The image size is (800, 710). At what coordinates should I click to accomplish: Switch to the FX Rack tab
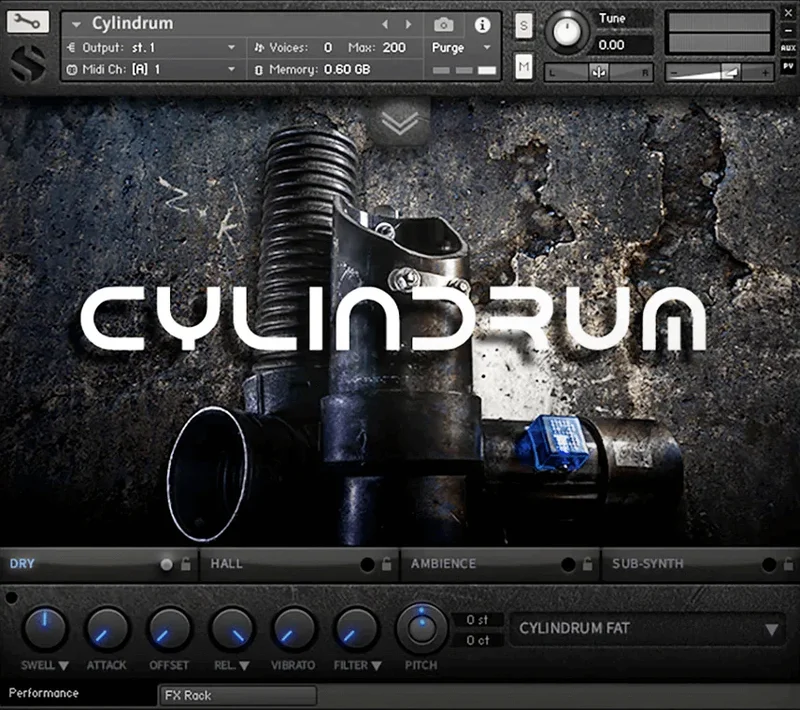[x=238, y=695]
